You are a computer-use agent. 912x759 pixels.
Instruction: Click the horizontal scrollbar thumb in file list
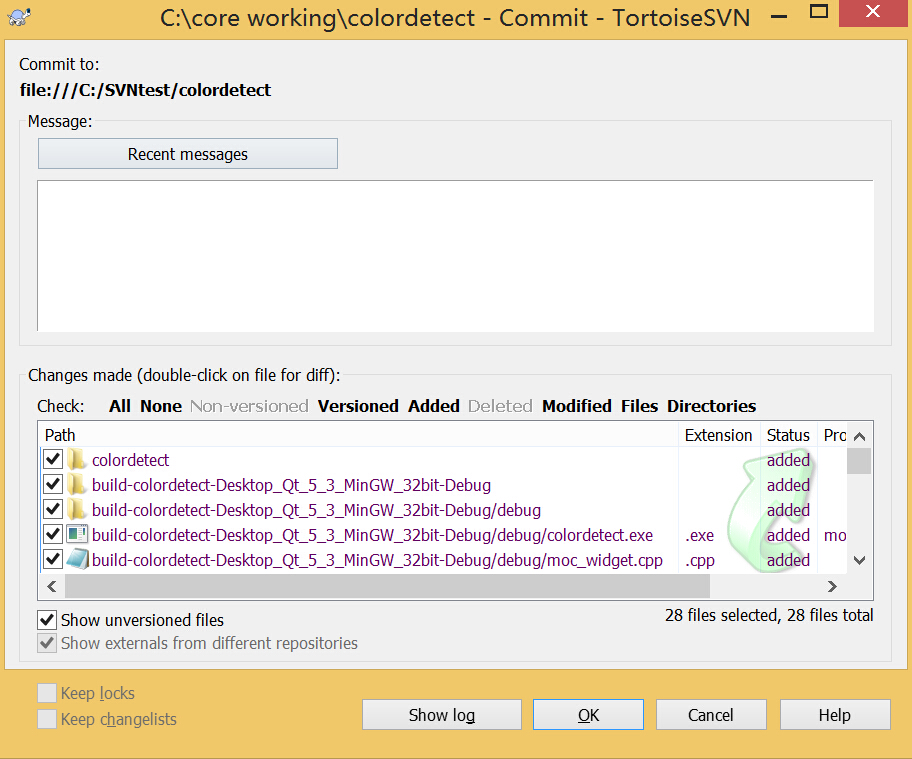coord(387,586)
